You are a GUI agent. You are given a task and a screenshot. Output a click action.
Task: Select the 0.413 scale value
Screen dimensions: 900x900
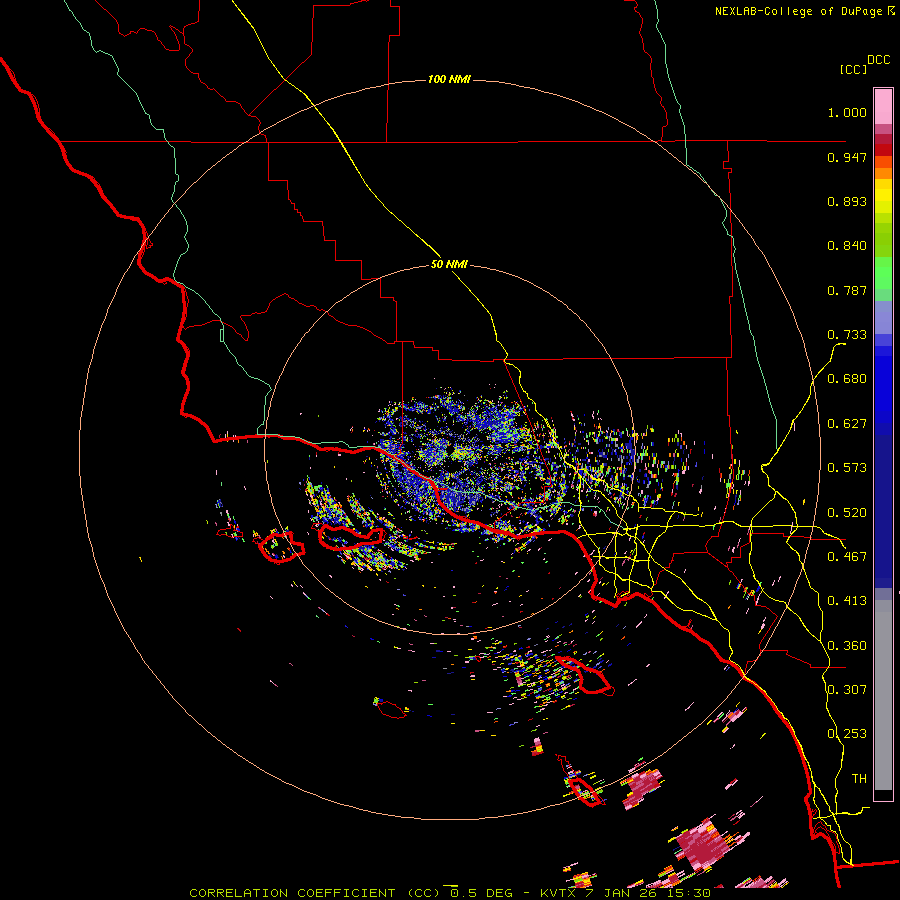click(847, 601)
